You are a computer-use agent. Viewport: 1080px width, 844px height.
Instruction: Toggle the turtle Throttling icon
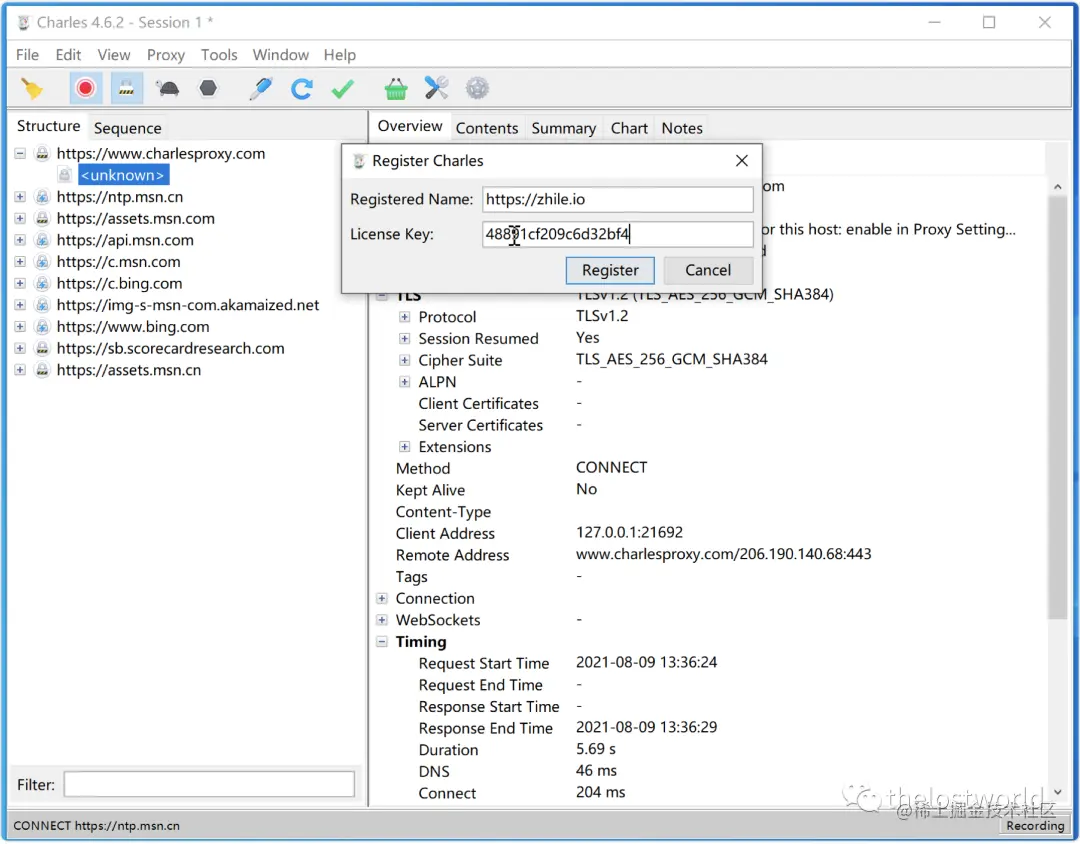point(167,88)
